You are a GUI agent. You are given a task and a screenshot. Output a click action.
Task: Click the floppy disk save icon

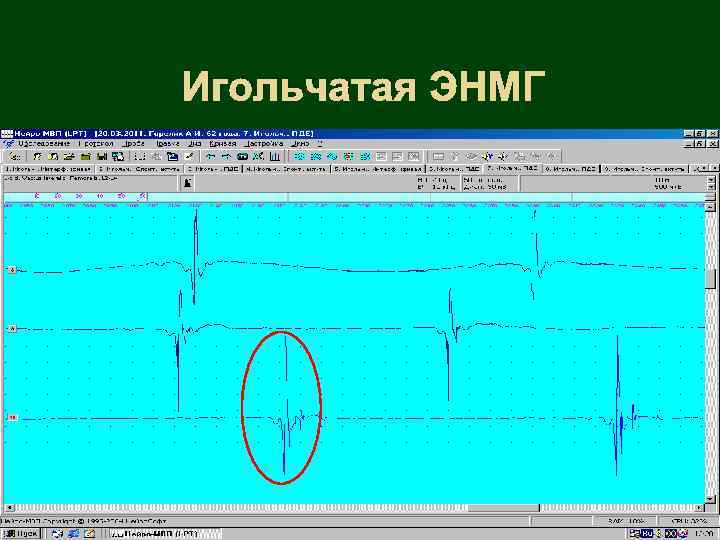(x=101, y=157)
